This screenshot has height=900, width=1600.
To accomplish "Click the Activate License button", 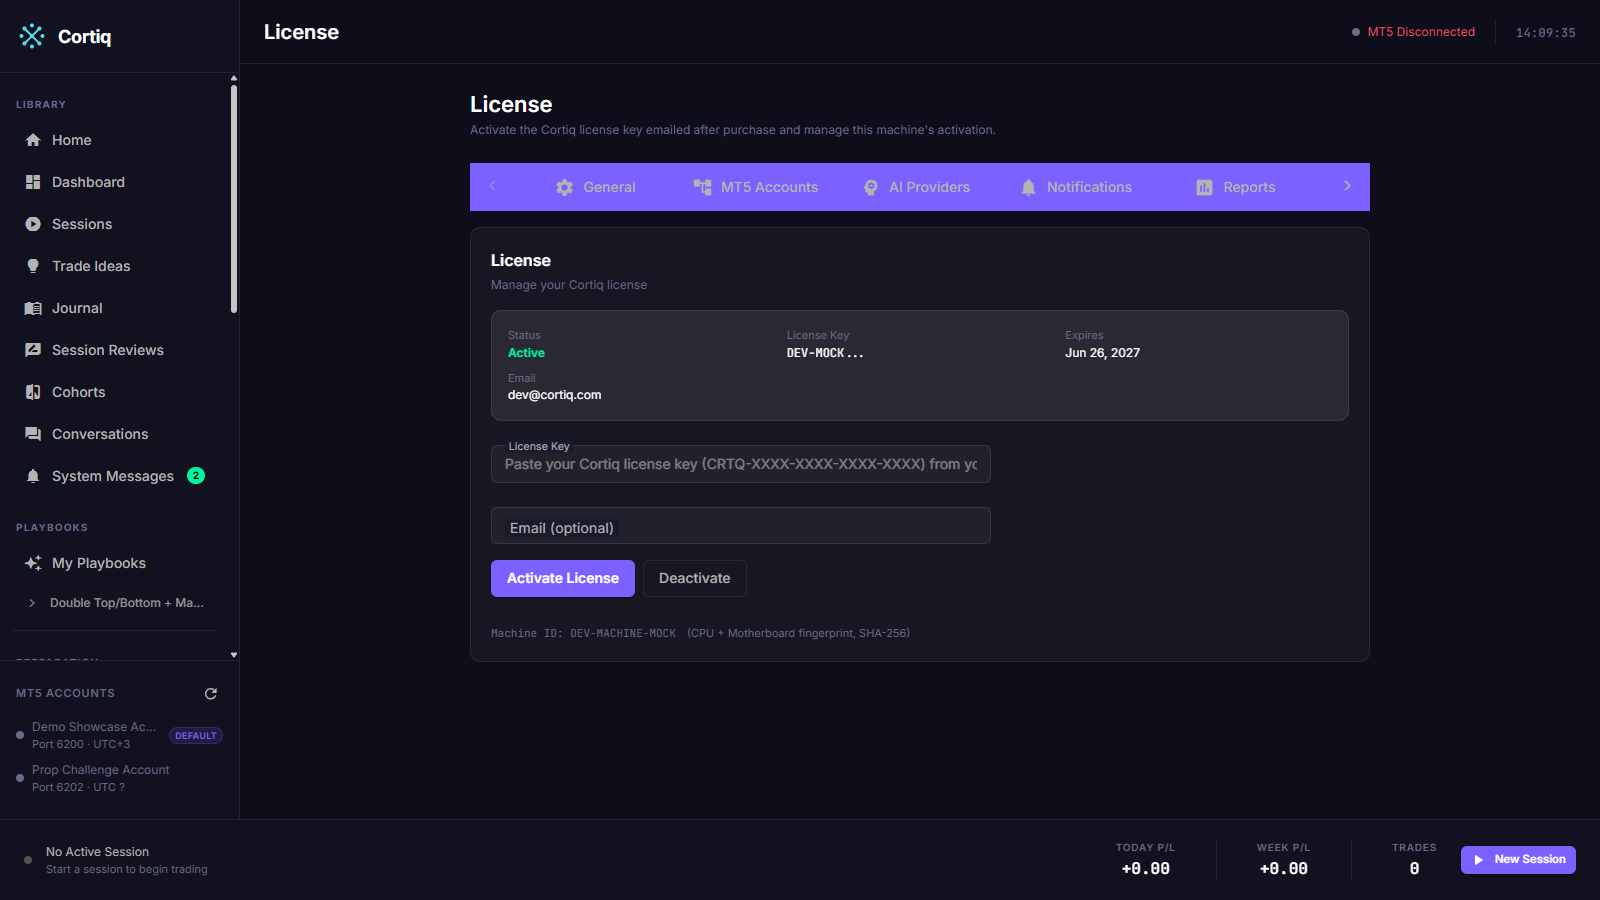I will pyautogui.click(x=563, y=578).
